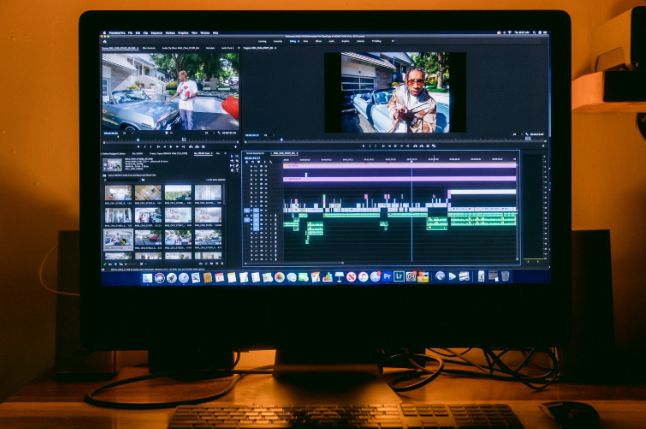Viewport: 646px width, 429px height.
Task: Insert source clip into the timeline
Action: click(191, 147)
